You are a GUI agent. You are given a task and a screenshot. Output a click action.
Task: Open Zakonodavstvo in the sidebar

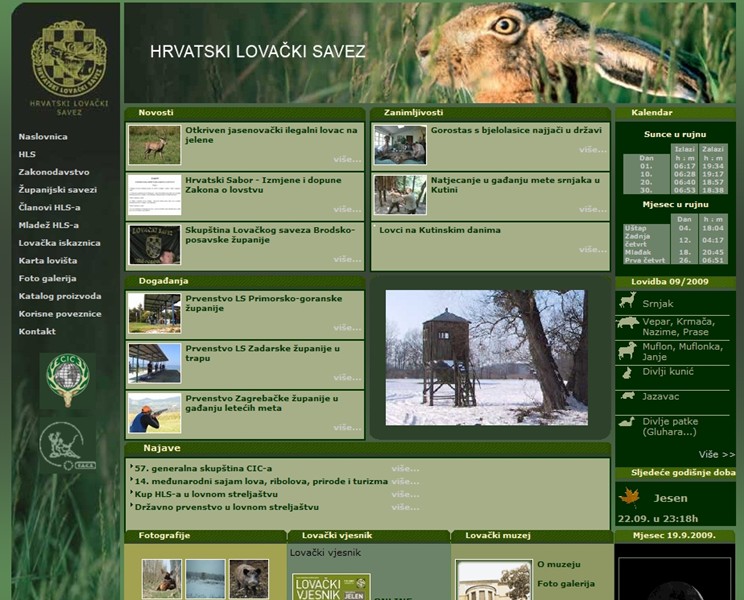pos(54,172)
